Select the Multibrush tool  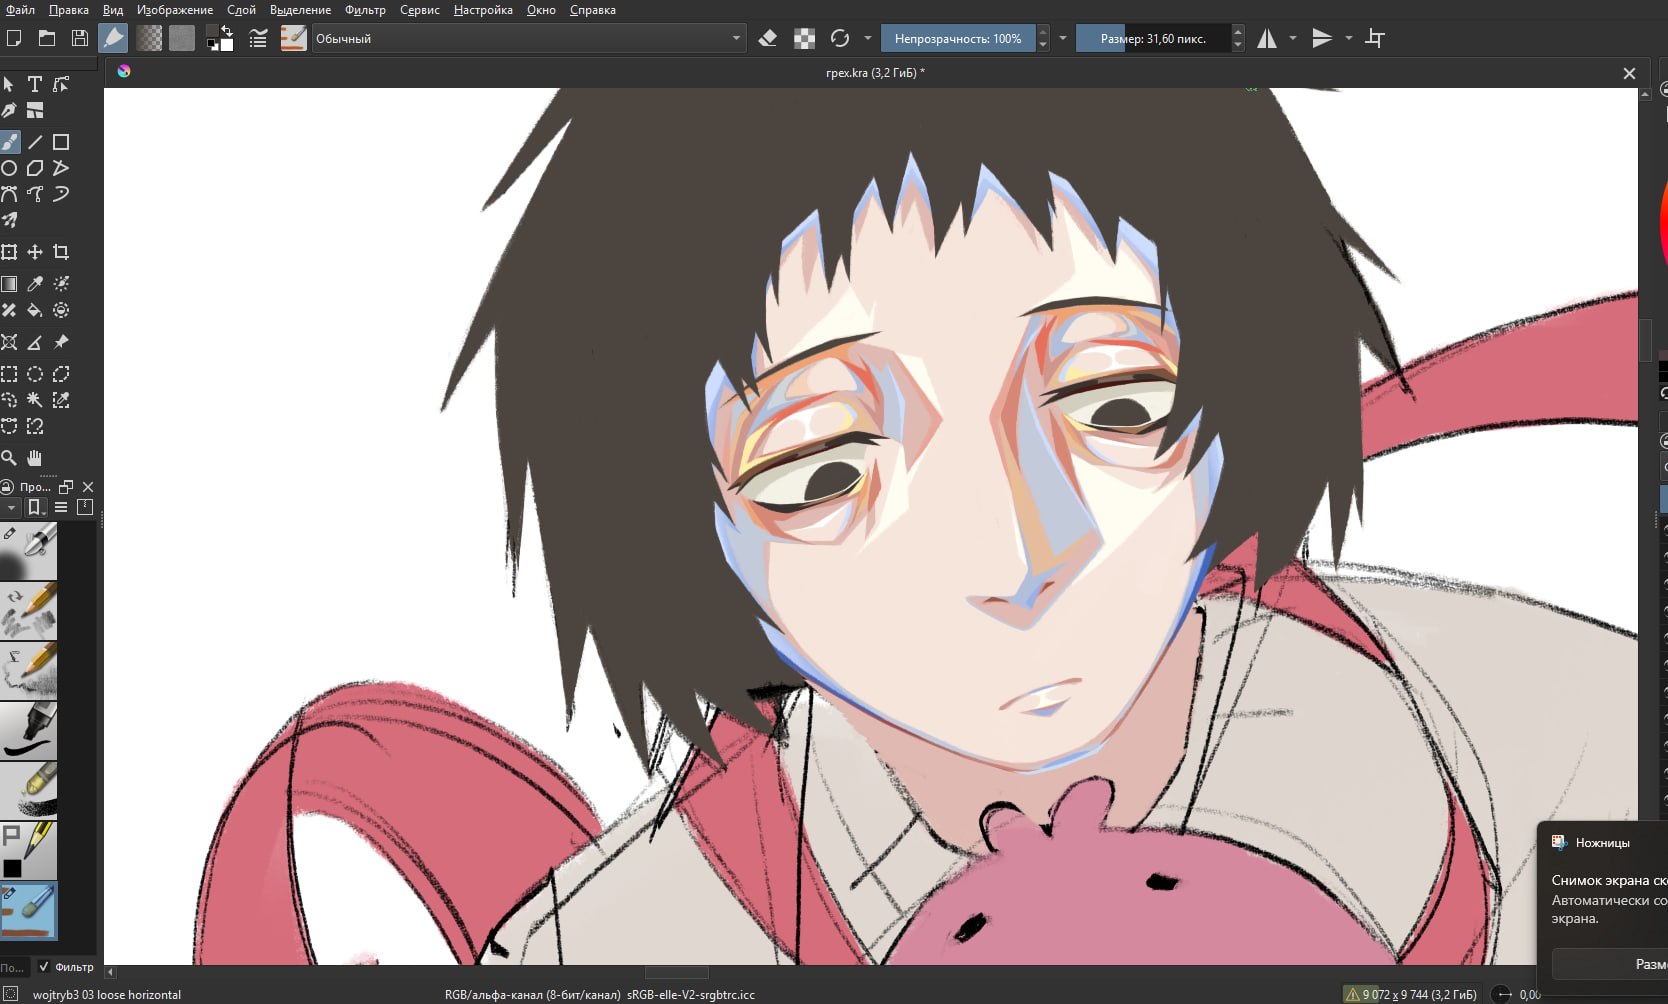click(9, 220)
